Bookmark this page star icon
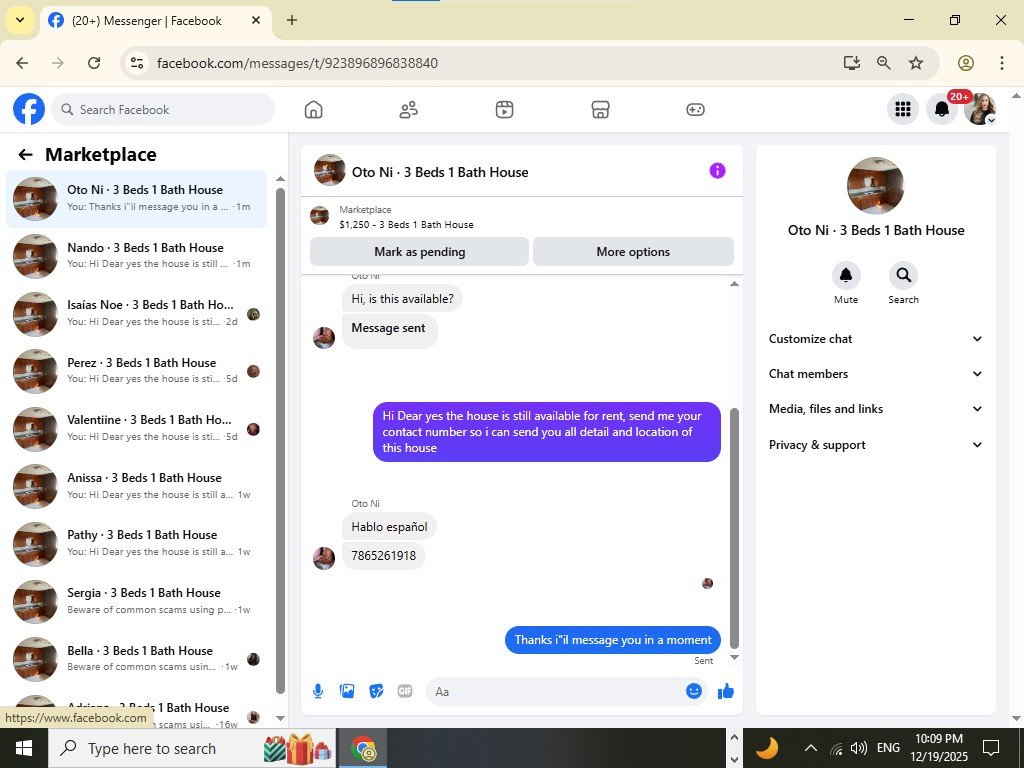Image resolution: width=1024 pixels, height=768 pixels. pyautogui.click(x=916, y=63)
